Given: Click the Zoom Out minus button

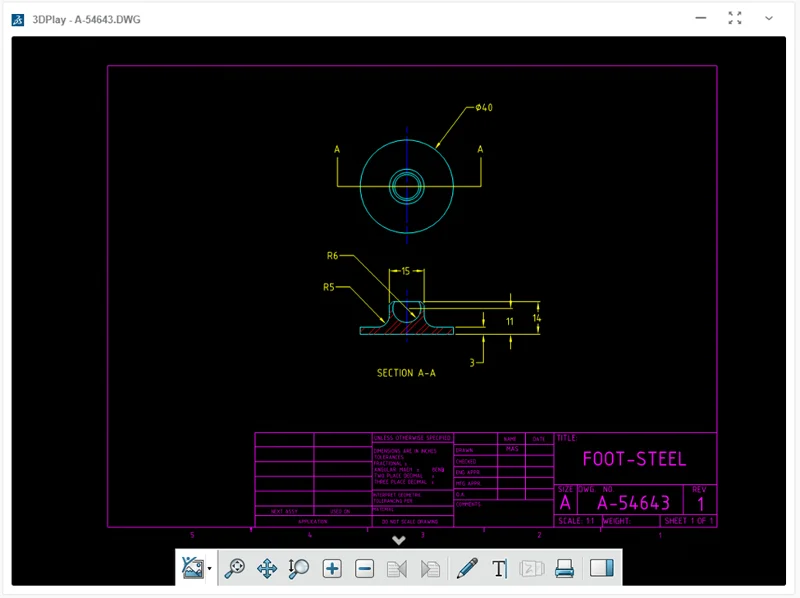Looking at the screenshot, I should click(365, 568).
